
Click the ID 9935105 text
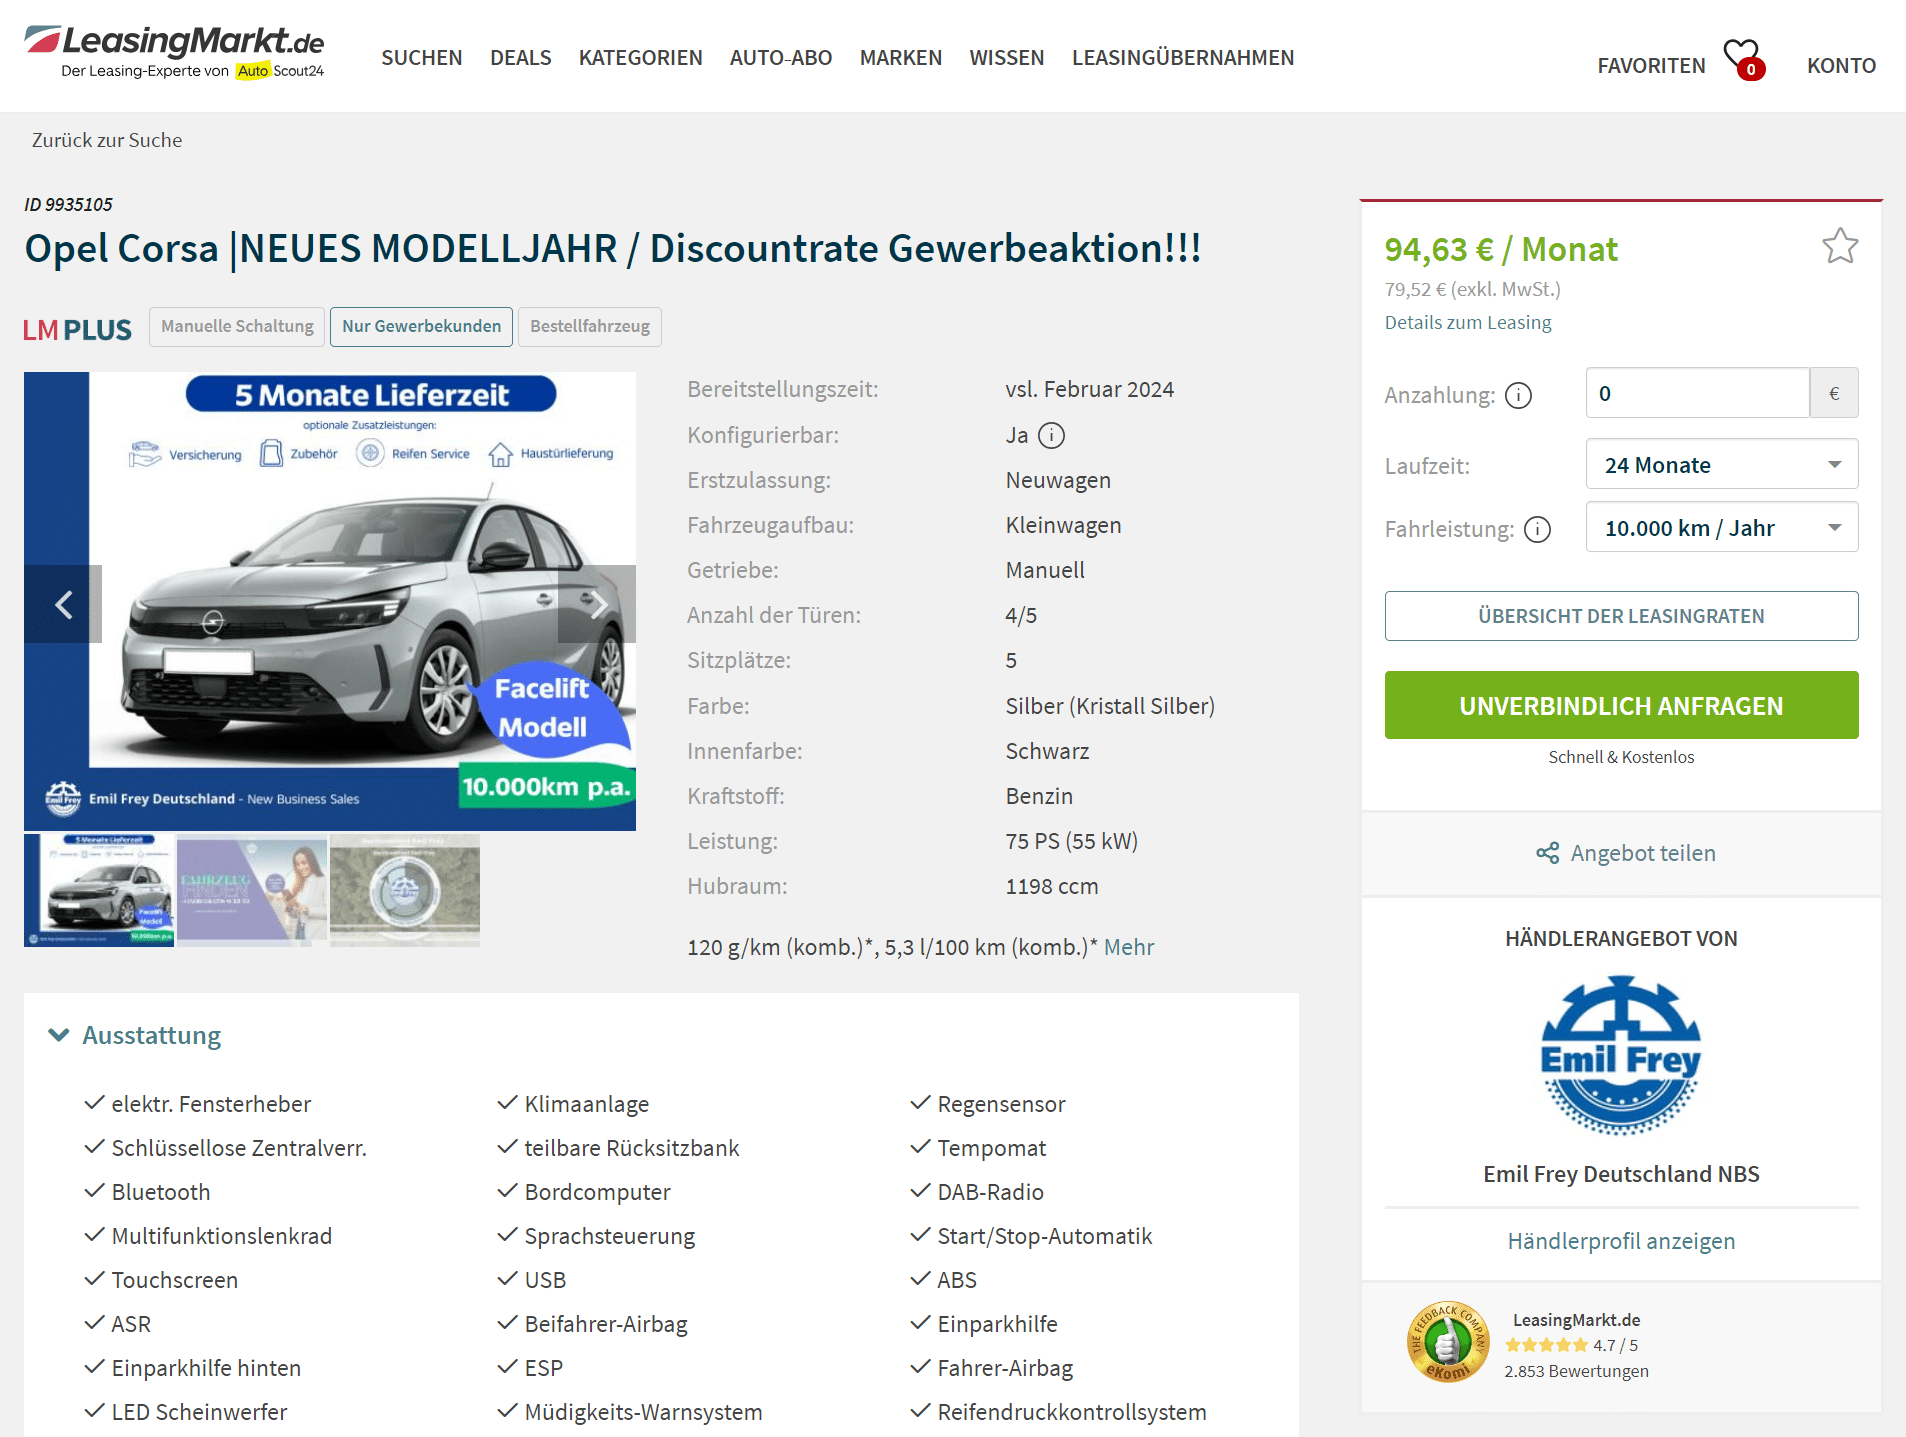[68, 204]
